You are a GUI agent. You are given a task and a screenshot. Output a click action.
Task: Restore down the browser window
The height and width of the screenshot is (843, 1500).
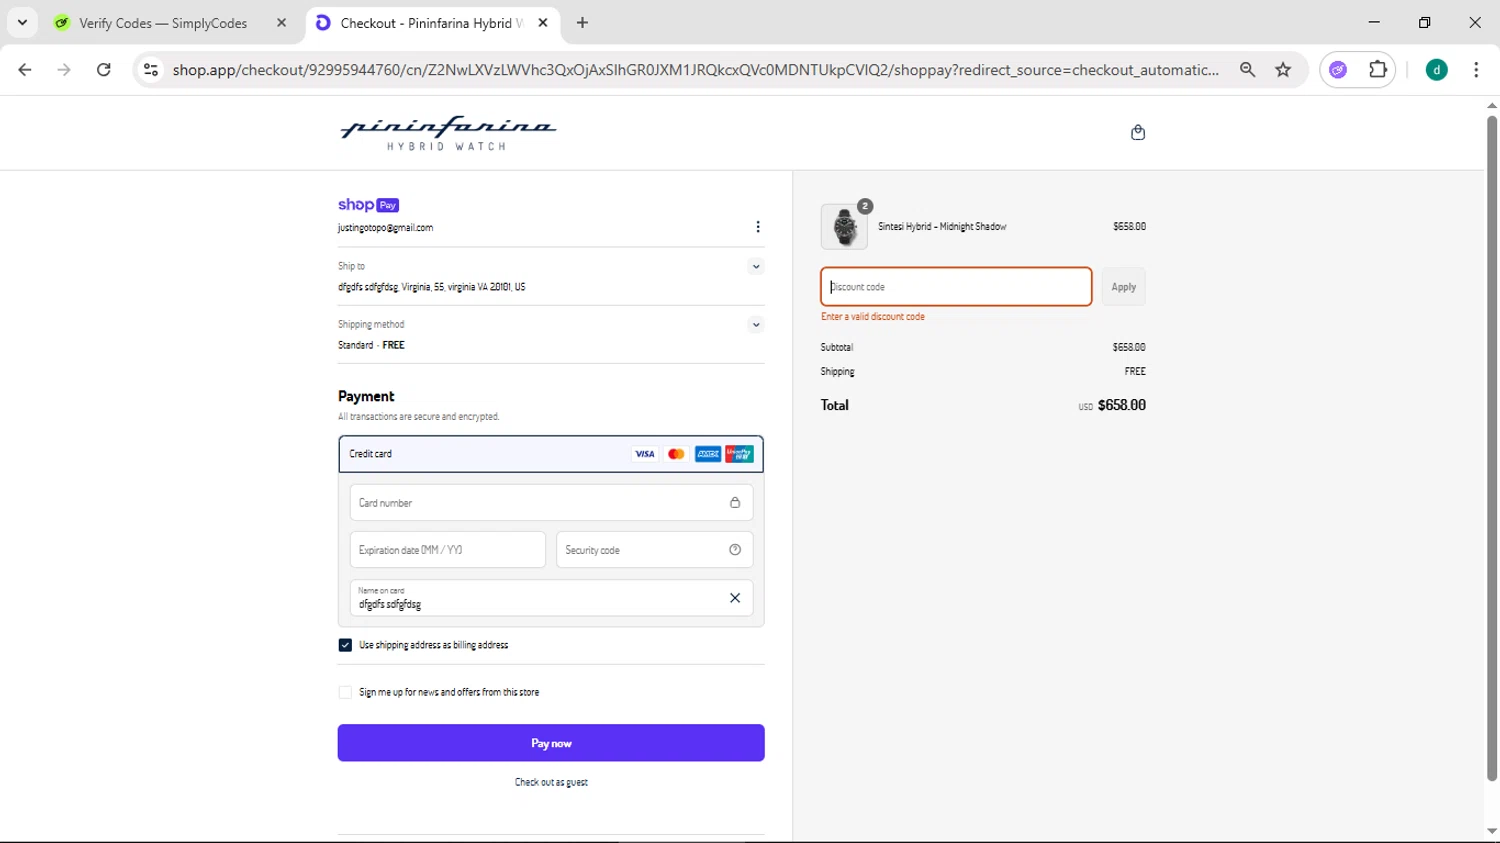point(1424,22)
